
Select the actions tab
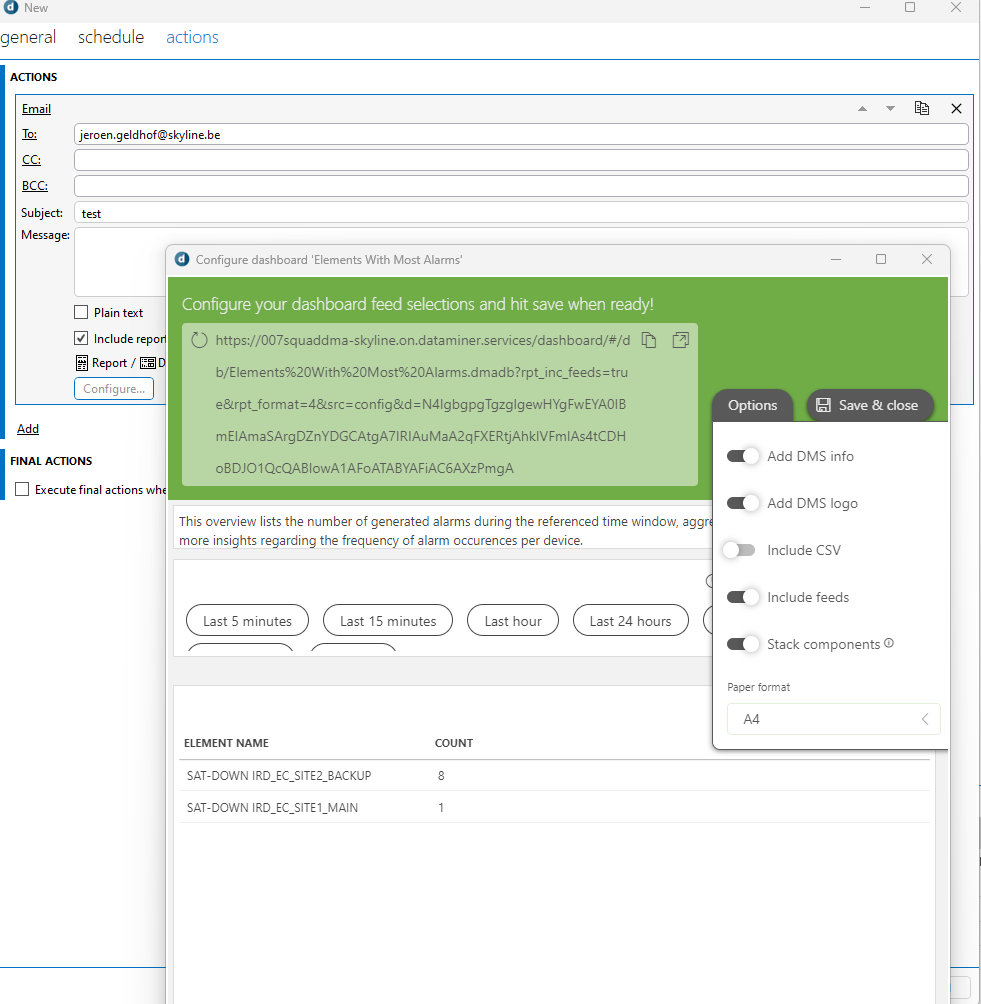(x=192, y=37)
